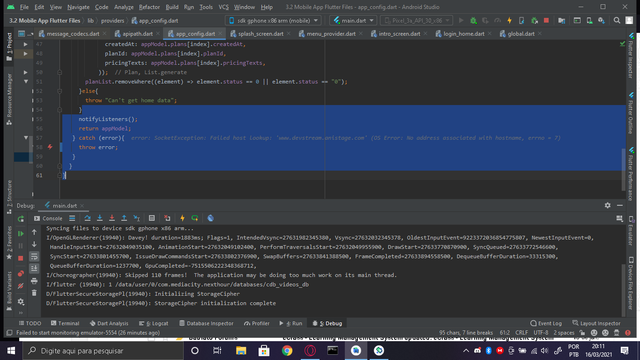
Task: Click Force Step Into red arrow icon
Action: tap(112, 218)
